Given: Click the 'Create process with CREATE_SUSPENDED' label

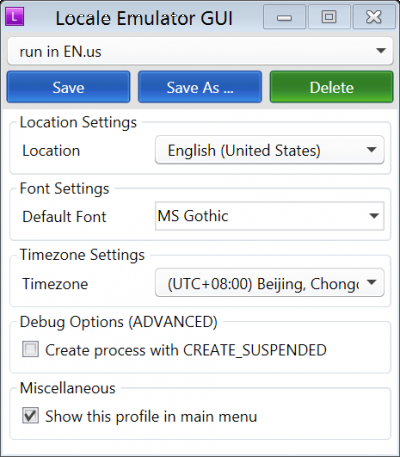Looking at the screenshot, I should click(x=186, y=350).
